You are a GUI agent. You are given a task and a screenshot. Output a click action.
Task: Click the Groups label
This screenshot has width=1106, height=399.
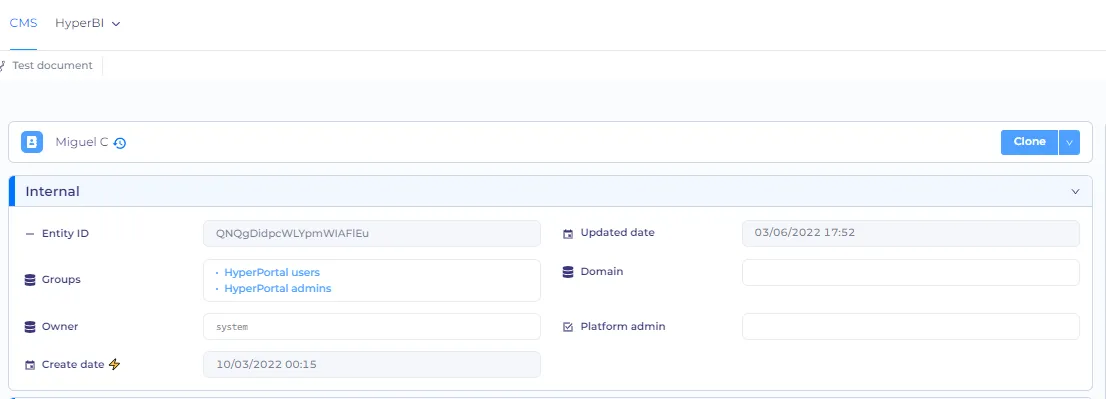61,280
